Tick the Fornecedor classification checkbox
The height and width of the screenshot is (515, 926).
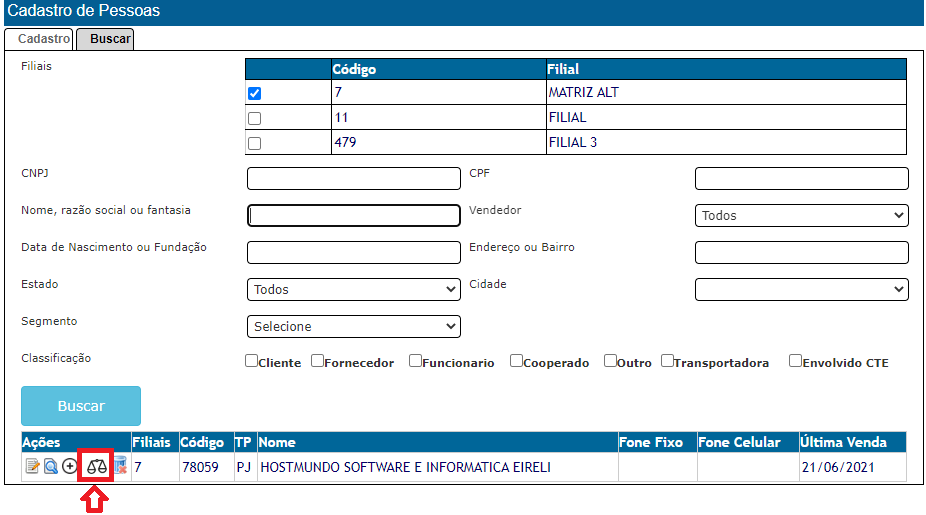coord(318,361)
